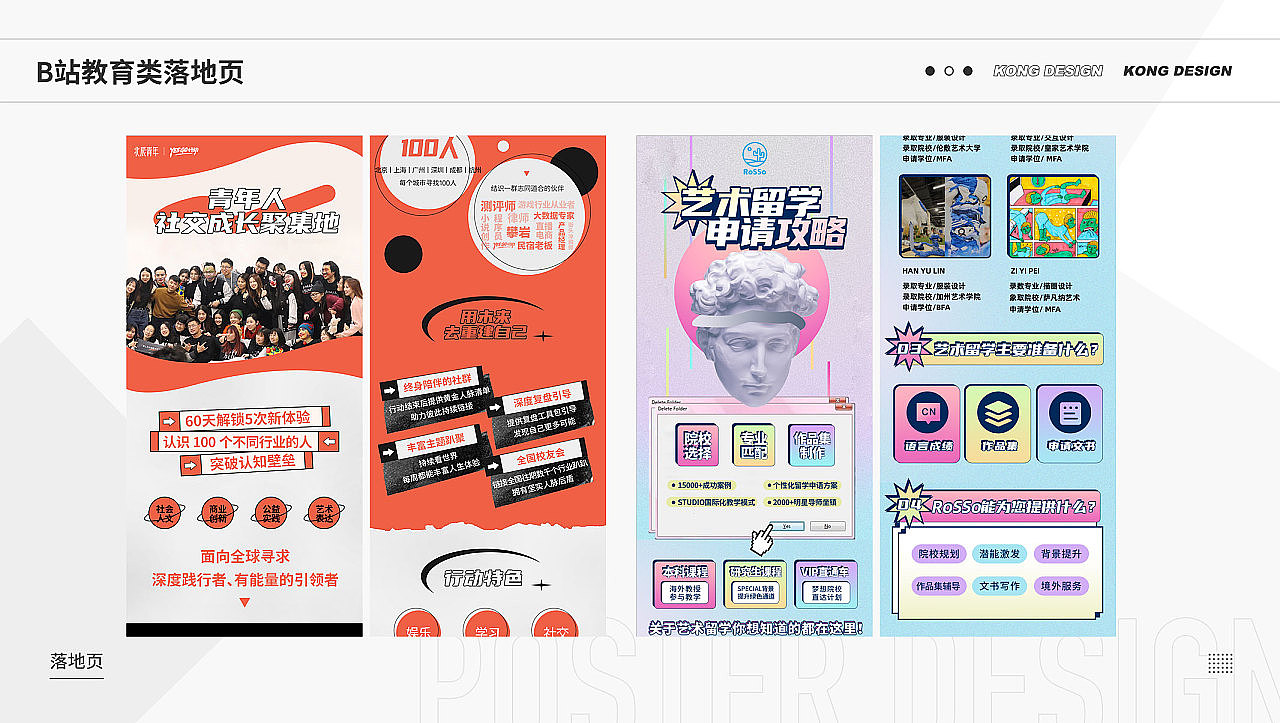The width and height of the screenshot is (1280, 723).
Task: Click the 15000+成功案例 bullet
Action: click(x=702, y=485)
